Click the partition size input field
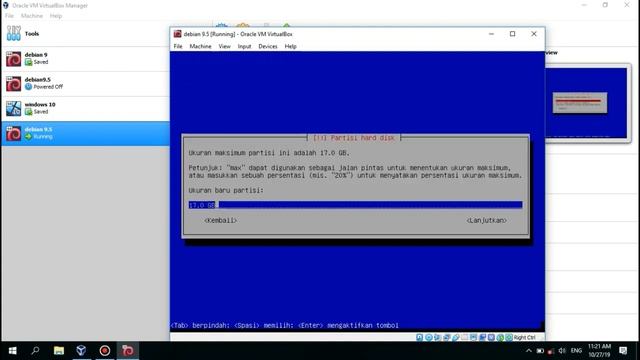 355,205
